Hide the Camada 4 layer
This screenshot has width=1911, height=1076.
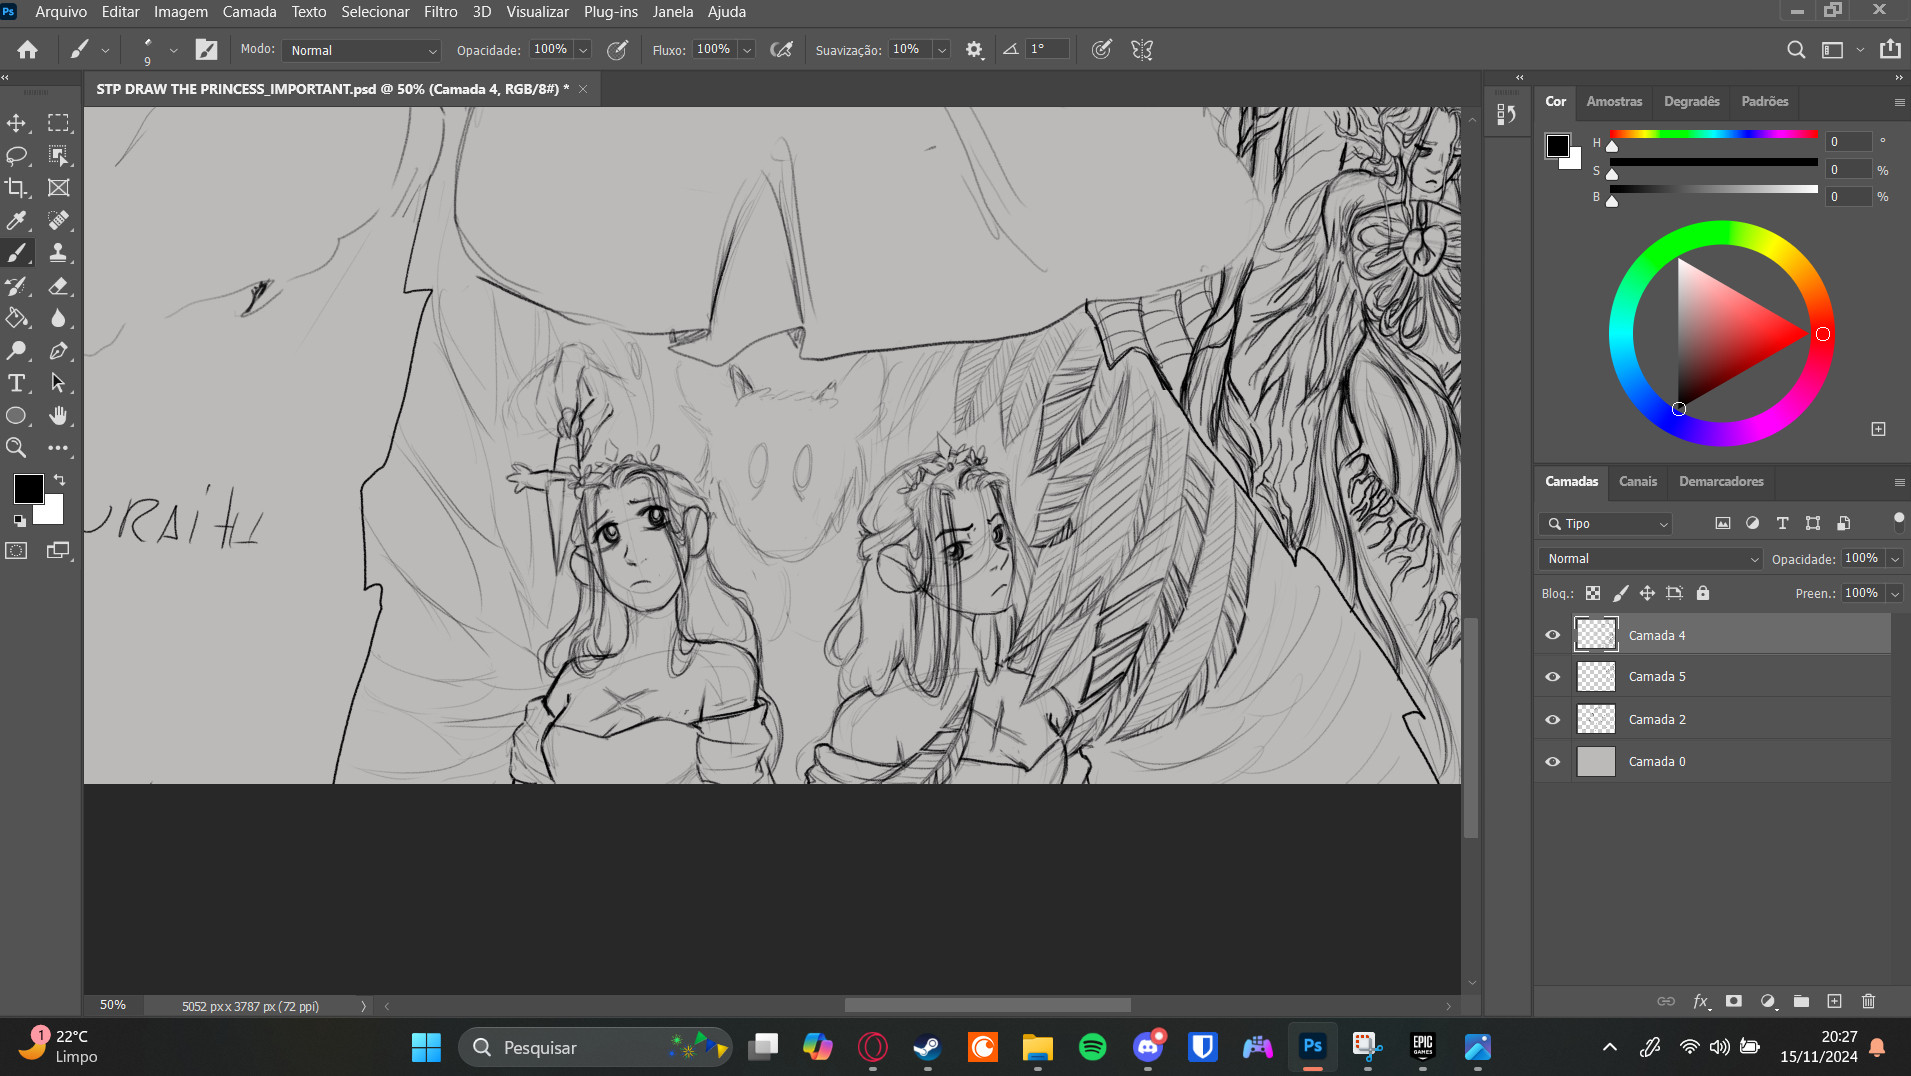click(1552, 635)
